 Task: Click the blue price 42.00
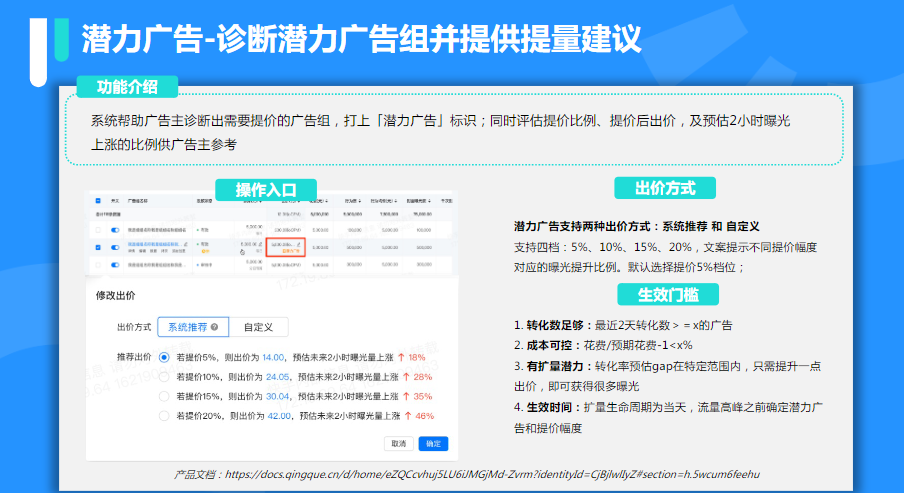(x=279, y=416)
